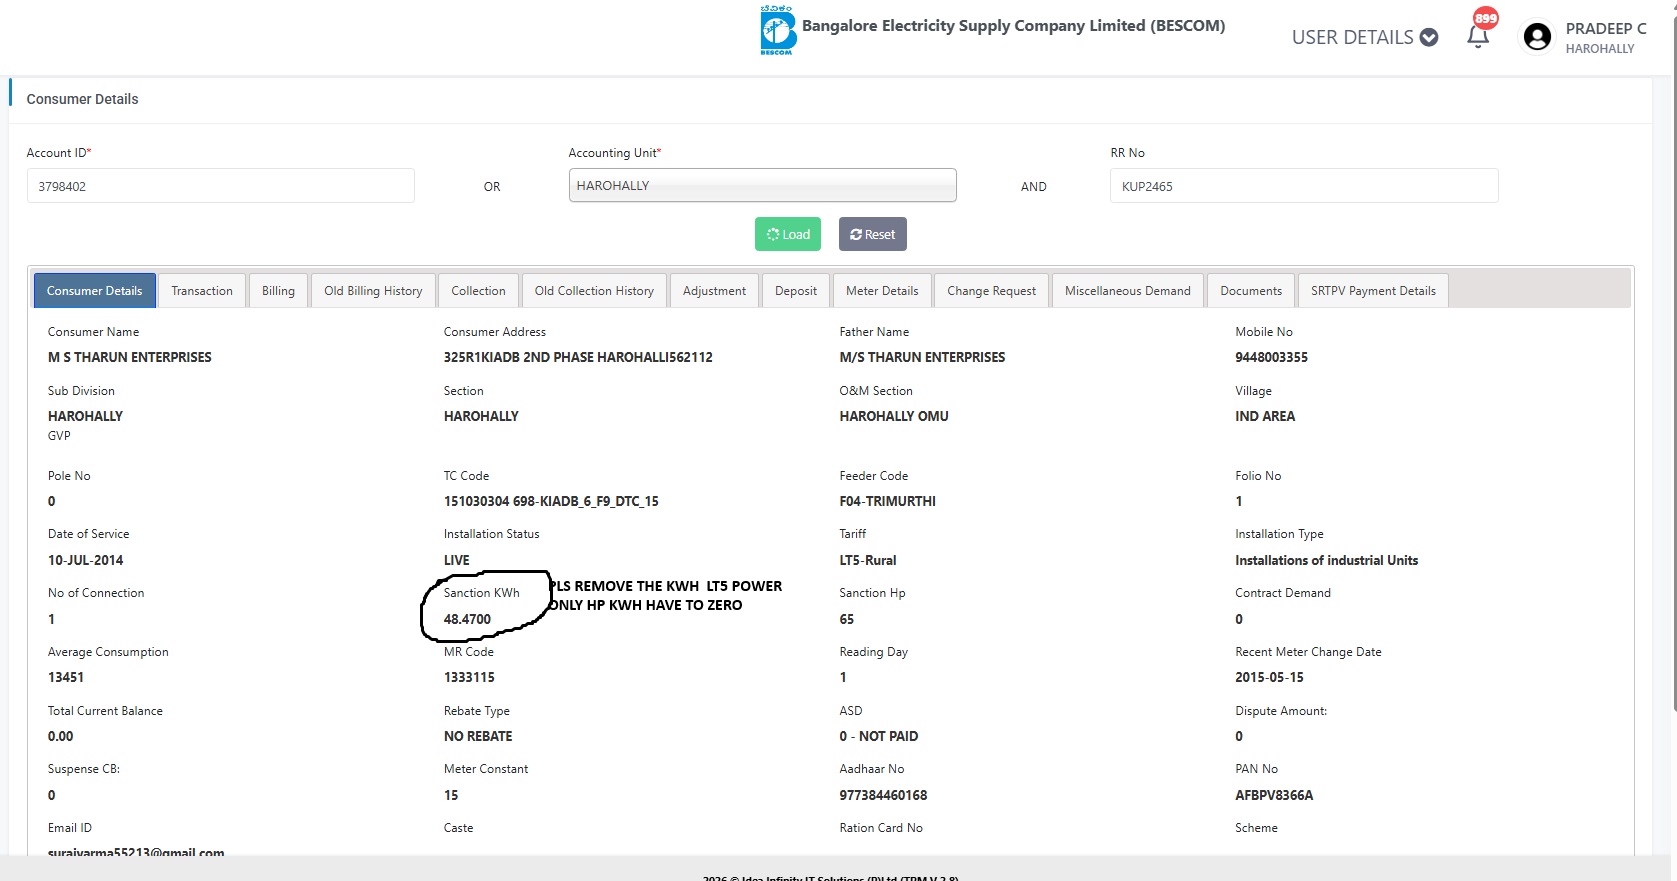
Task: Click Sanction Hp value 65
Action: click(847, 619)
